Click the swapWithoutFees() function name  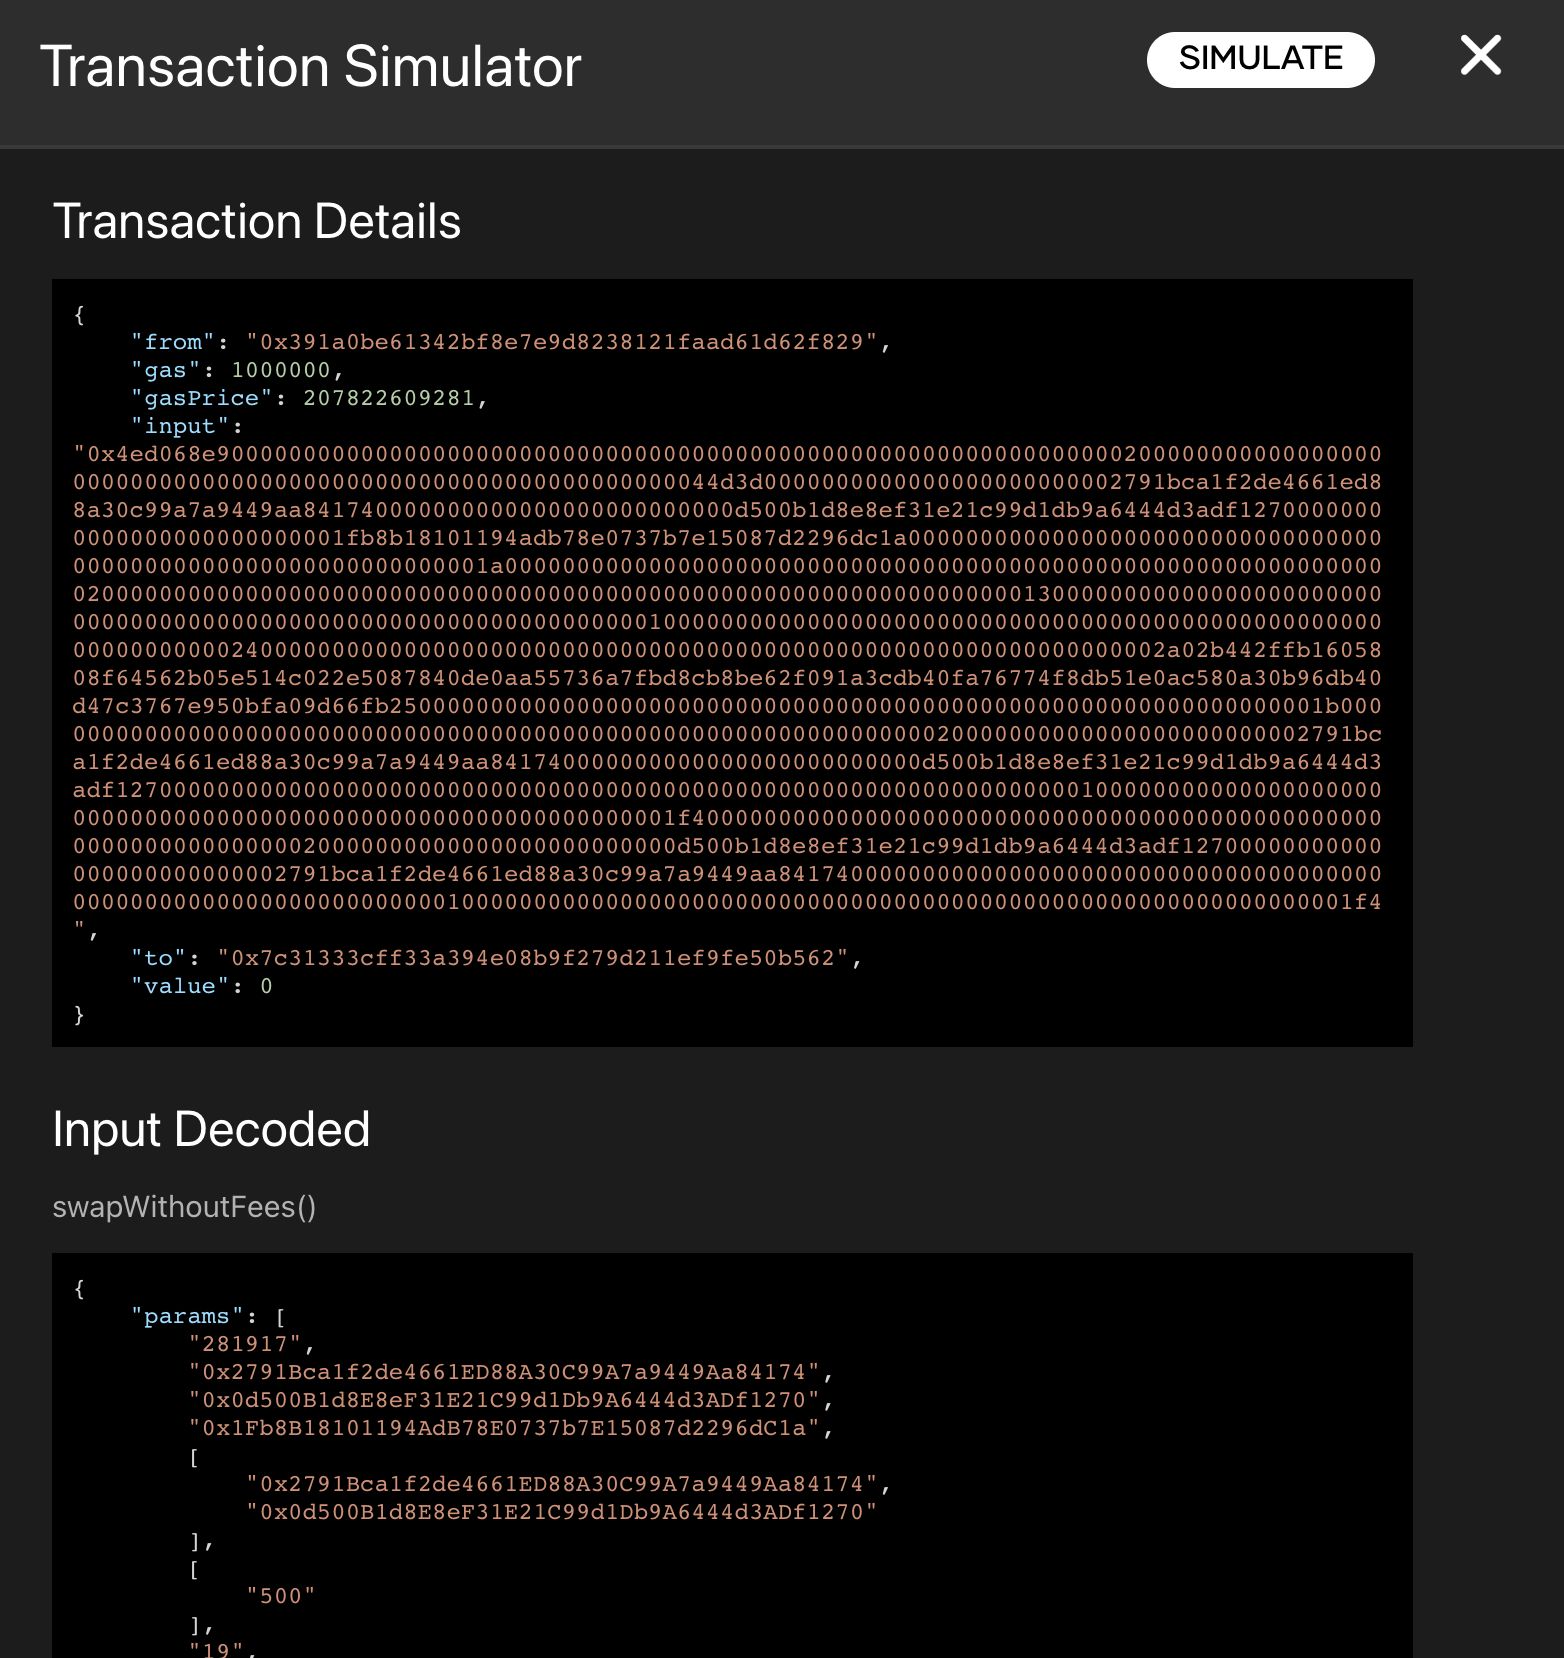pos(184,1207)
